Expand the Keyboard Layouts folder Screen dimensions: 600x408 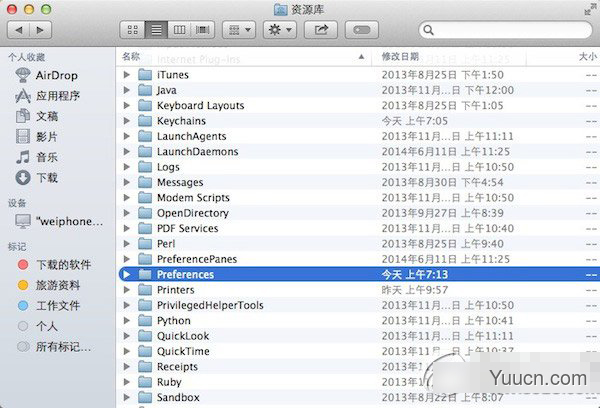(127, 105)
